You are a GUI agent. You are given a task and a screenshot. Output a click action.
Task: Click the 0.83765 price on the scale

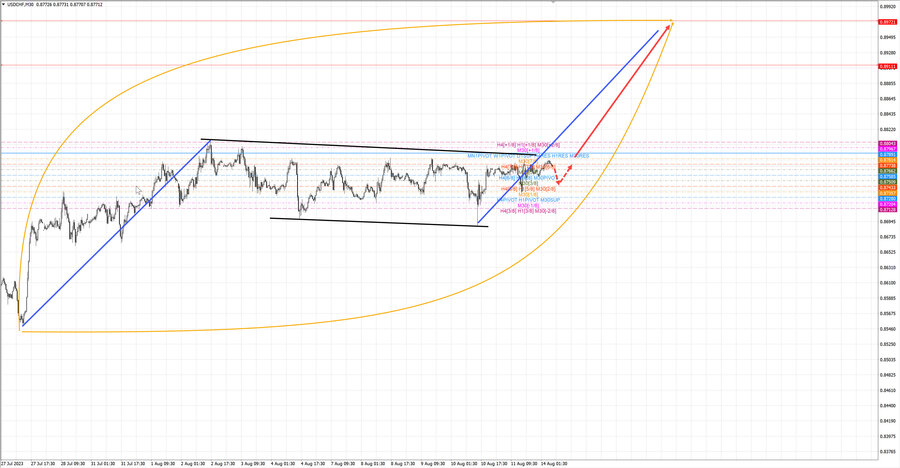click(x=887, y=452)
